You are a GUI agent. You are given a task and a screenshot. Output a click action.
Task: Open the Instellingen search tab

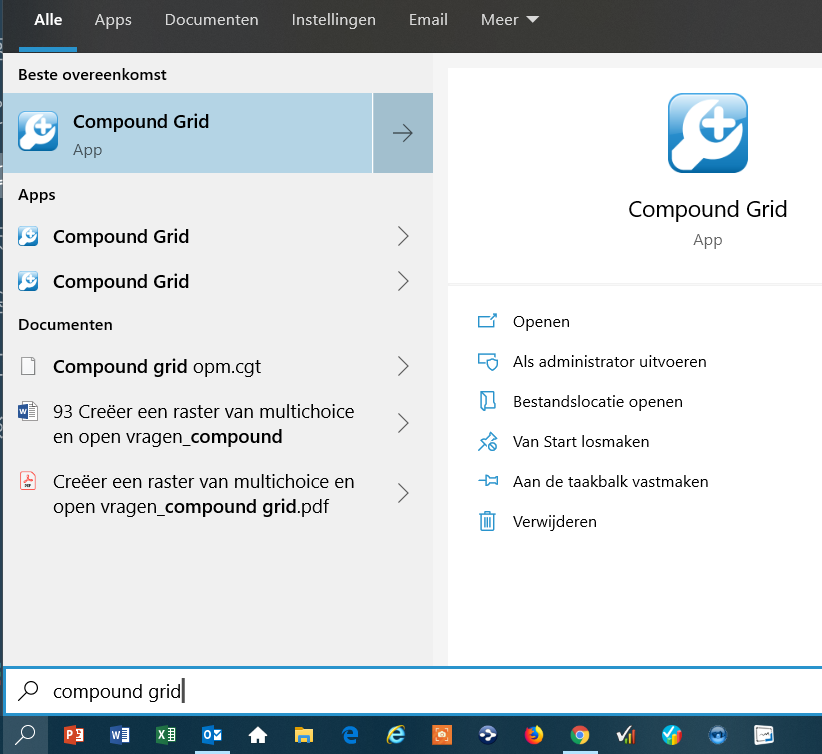(x=333, y=20)
